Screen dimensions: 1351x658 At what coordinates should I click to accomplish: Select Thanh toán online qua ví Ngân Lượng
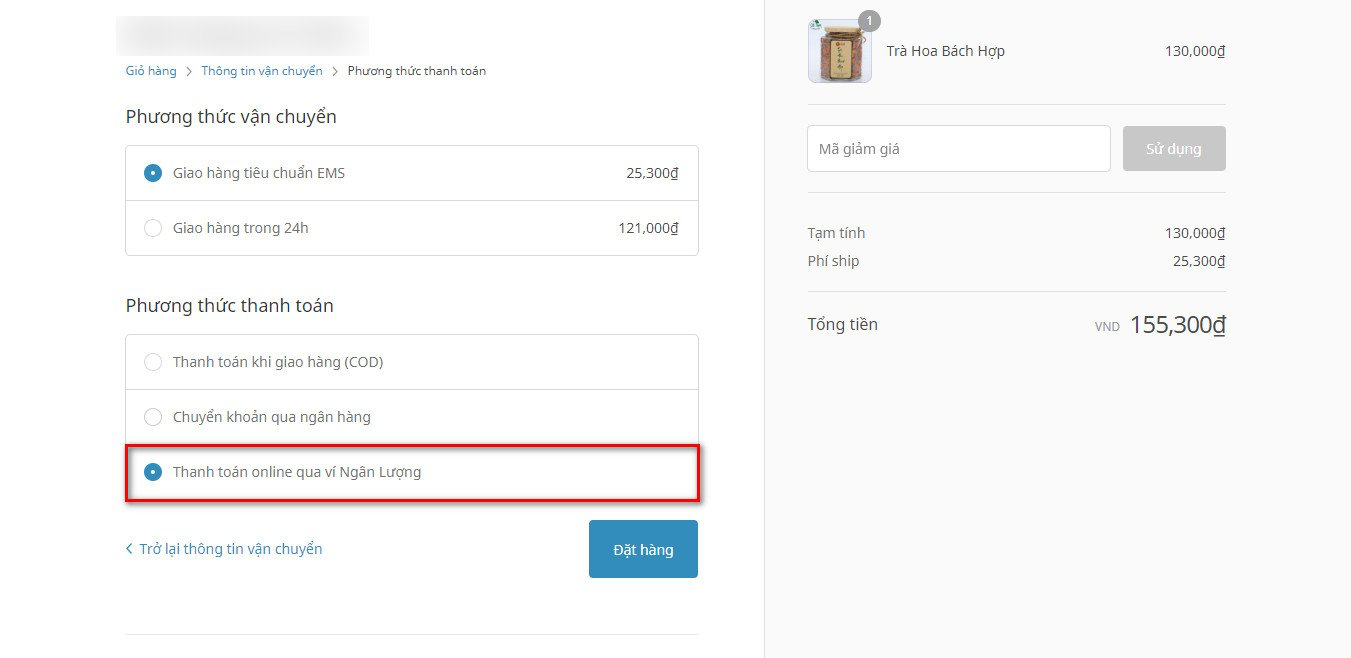click(153, 472)
